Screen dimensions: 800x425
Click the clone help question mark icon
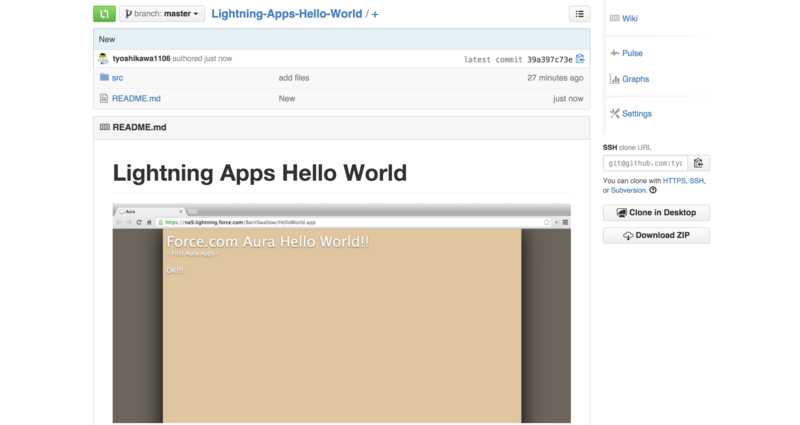(653, 190)
